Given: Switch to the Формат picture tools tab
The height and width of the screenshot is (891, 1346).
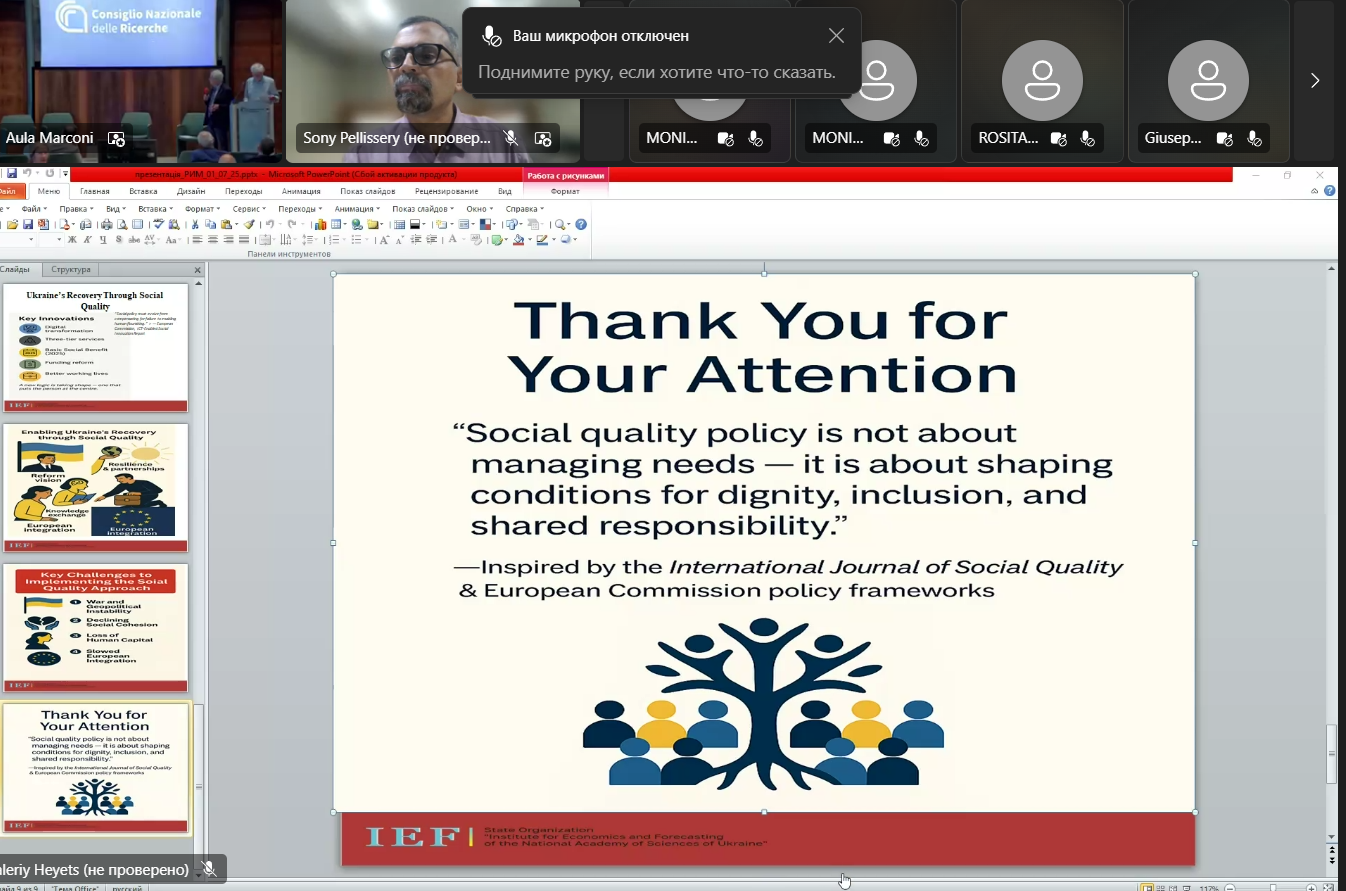Looking at the screenshot, I should 565,191.
